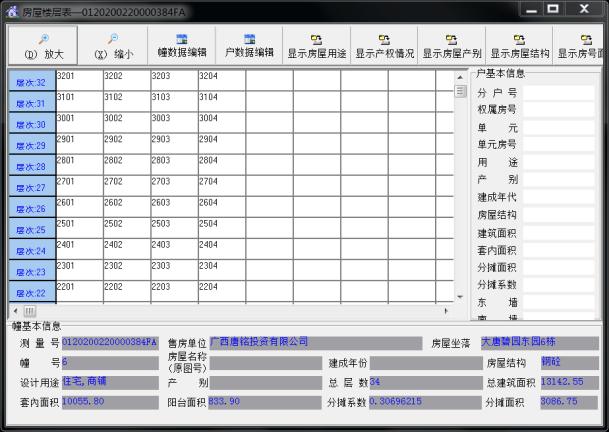Select room cell 3204
This screenshot has width=609, height=432.
pyautogui.click(x=222, y=81)
